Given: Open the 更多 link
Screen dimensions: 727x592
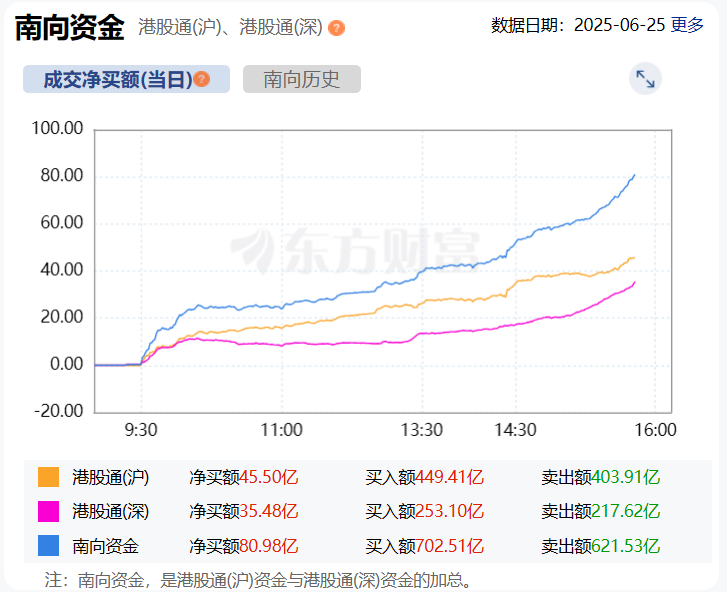Looking at the screenshot, I should 687,25.
